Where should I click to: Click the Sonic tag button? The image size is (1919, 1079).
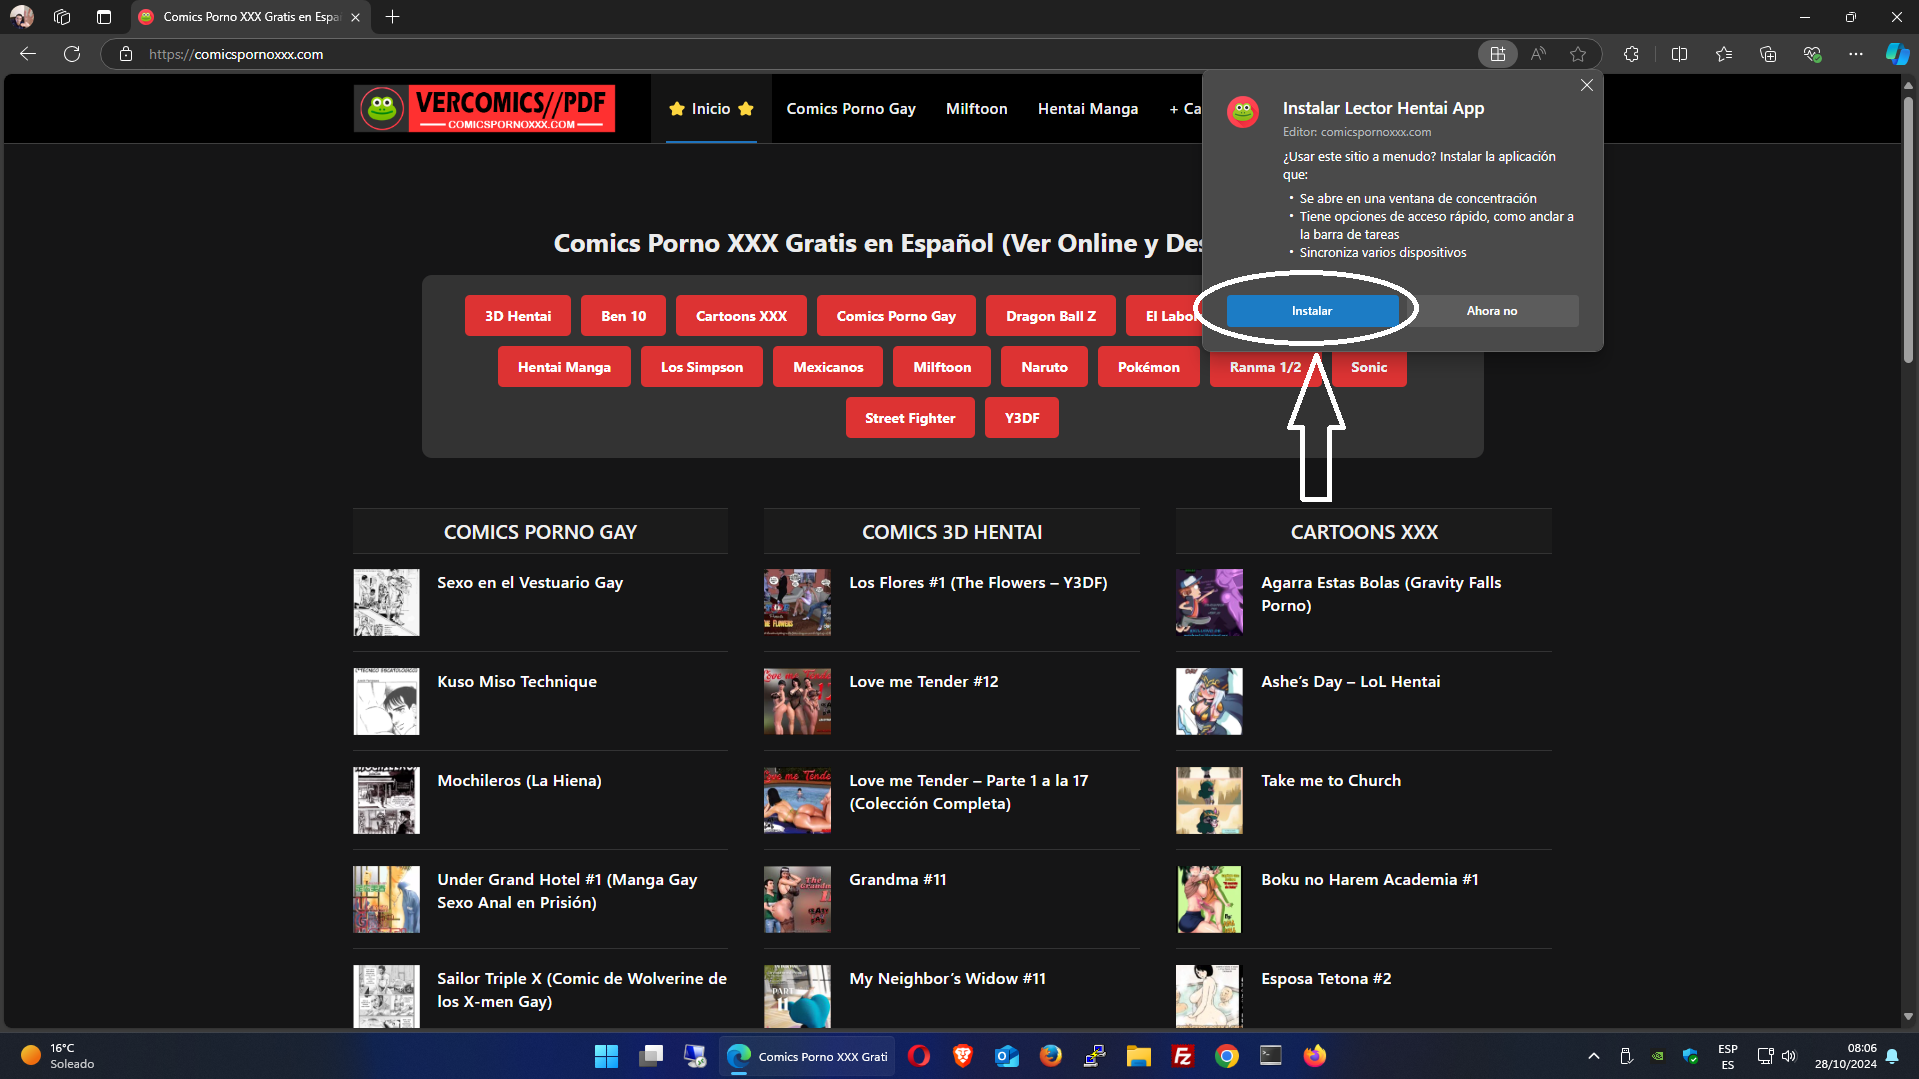click(x=1369, y=367)
